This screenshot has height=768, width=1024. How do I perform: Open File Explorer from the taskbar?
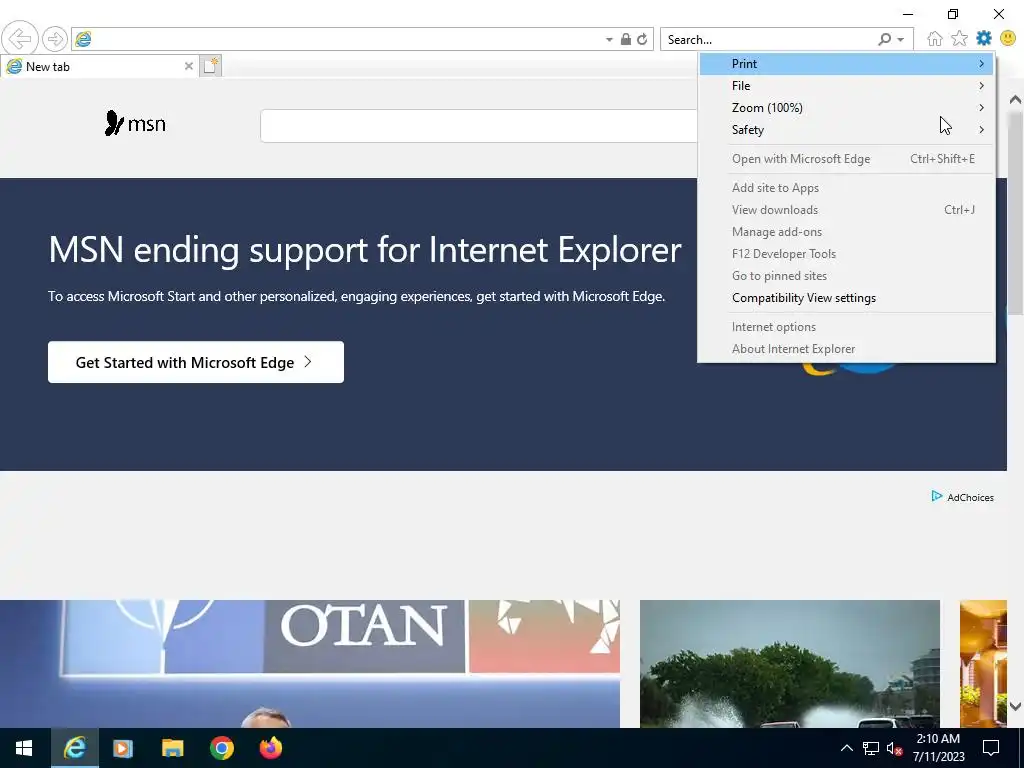coord(172,748)
